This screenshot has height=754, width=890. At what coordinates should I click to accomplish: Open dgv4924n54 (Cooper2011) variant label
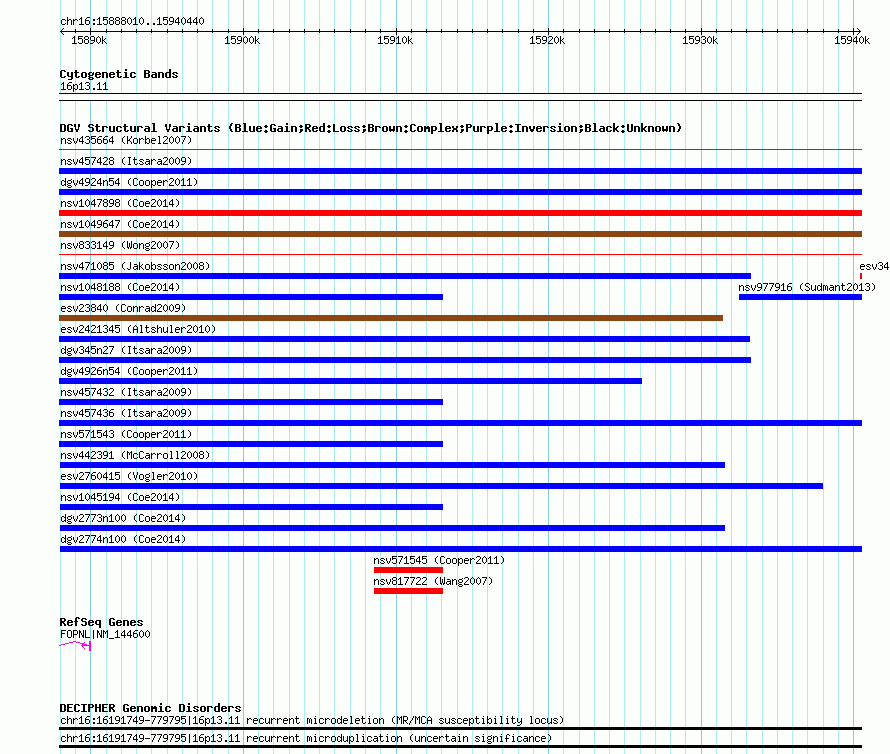pos(129,182)
